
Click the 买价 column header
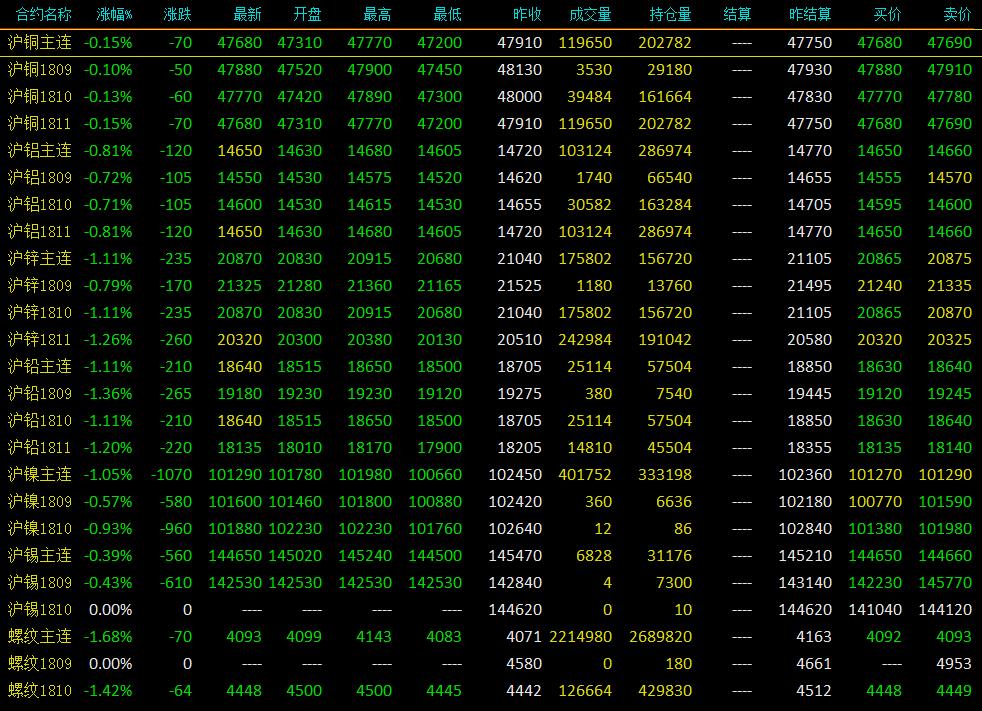point(887,14)
